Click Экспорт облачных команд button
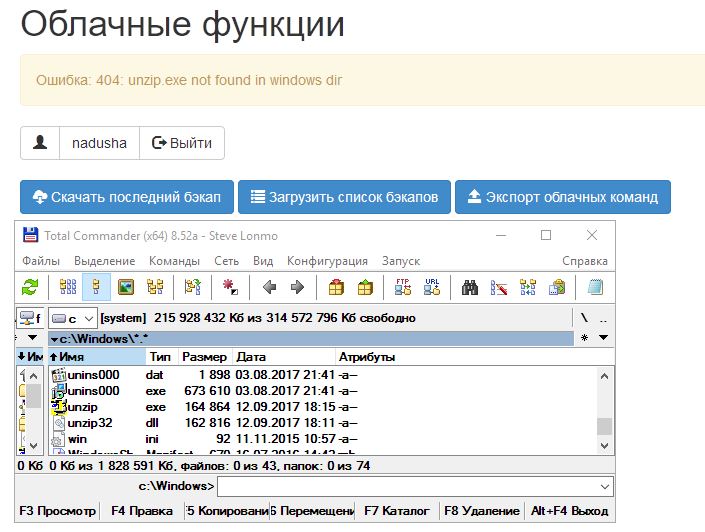Image resolution: width=705 pixels, height=532 pixels. pos(563,197)
